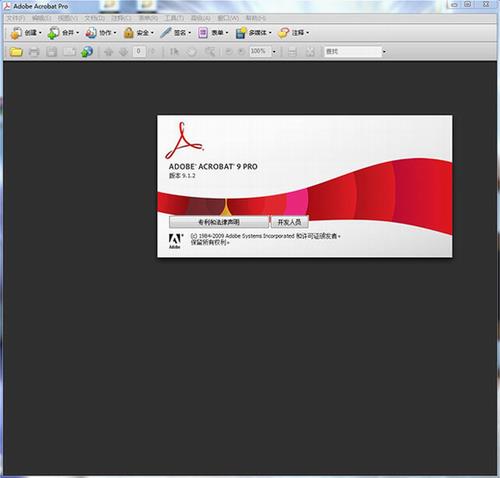Click the 100% zoom value field

(x=260, y=52)
